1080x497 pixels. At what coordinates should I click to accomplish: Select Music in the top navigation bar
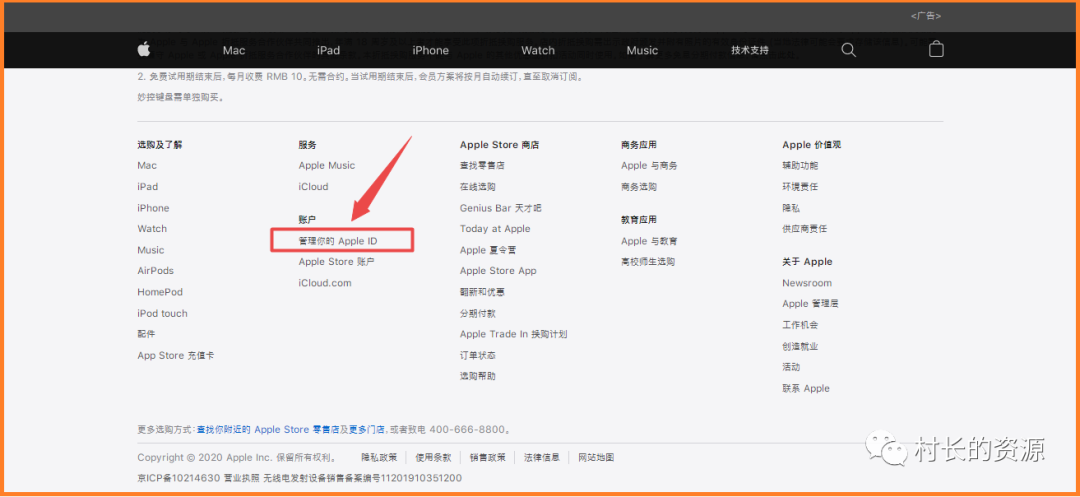point(642,50)
